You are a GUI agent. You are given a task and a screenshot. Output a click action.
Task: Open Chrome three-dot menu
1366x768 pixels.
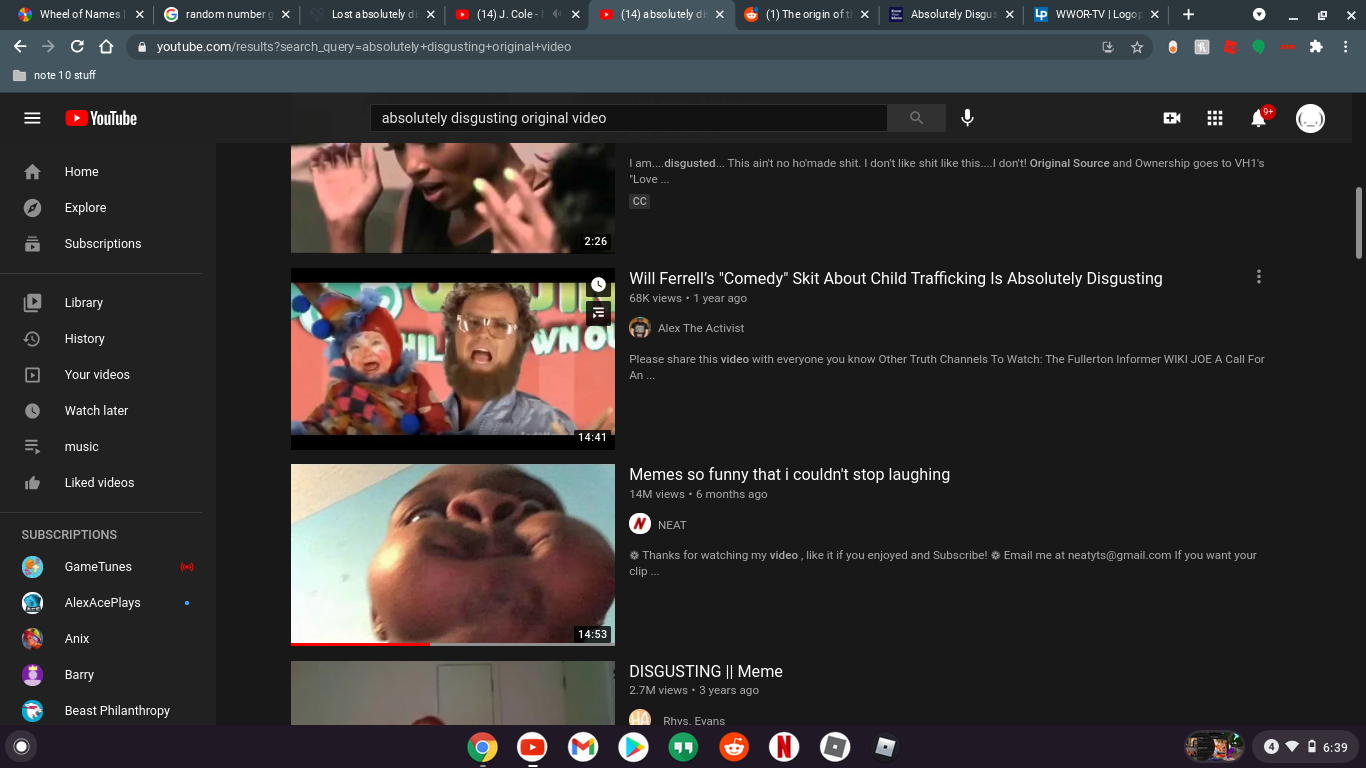(x=1346, y=47)
